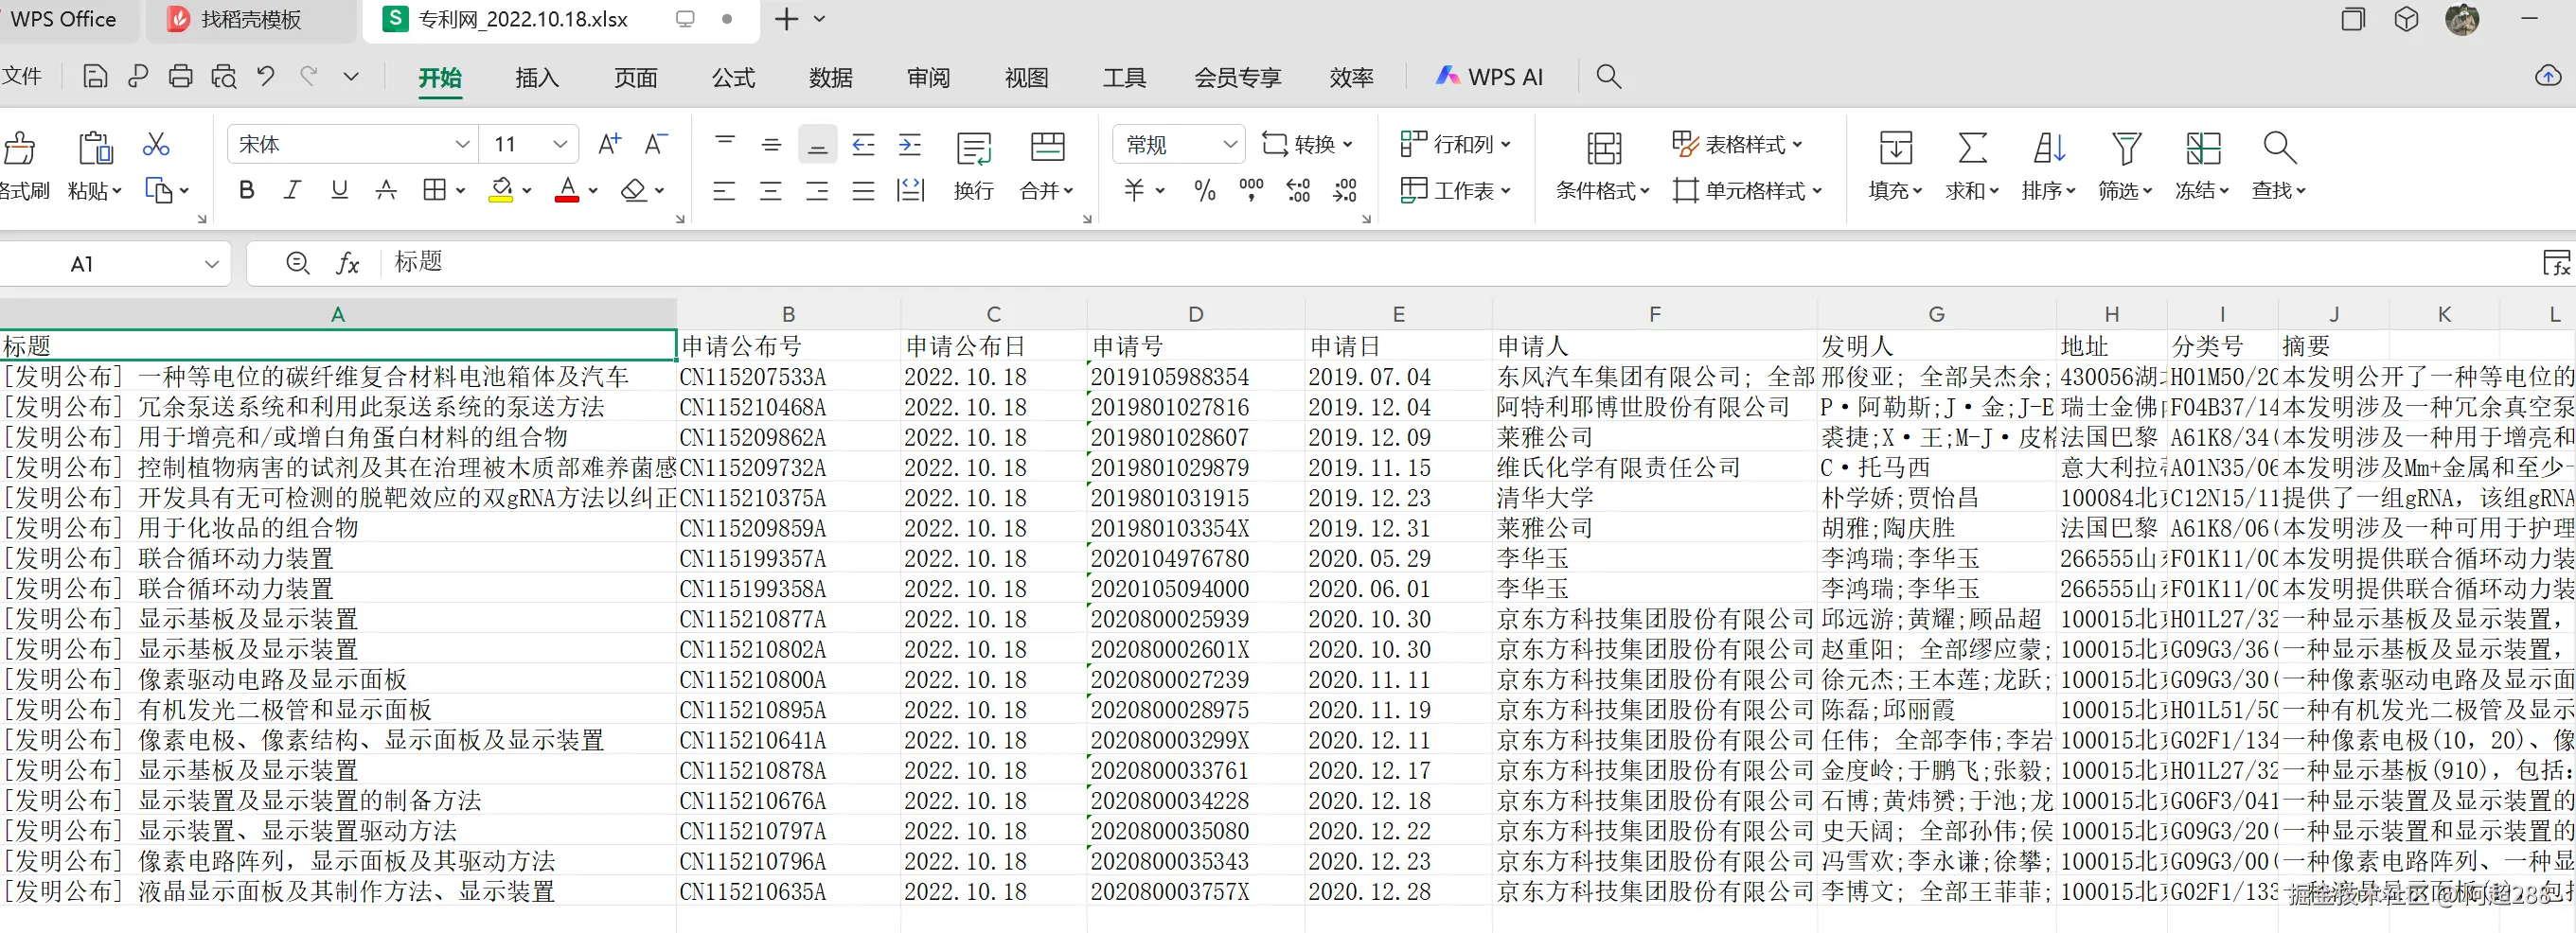Expand the Worksheet (工作表) menu
The width and height of the screenshot is (2576, 933).
click(1455, 190)
